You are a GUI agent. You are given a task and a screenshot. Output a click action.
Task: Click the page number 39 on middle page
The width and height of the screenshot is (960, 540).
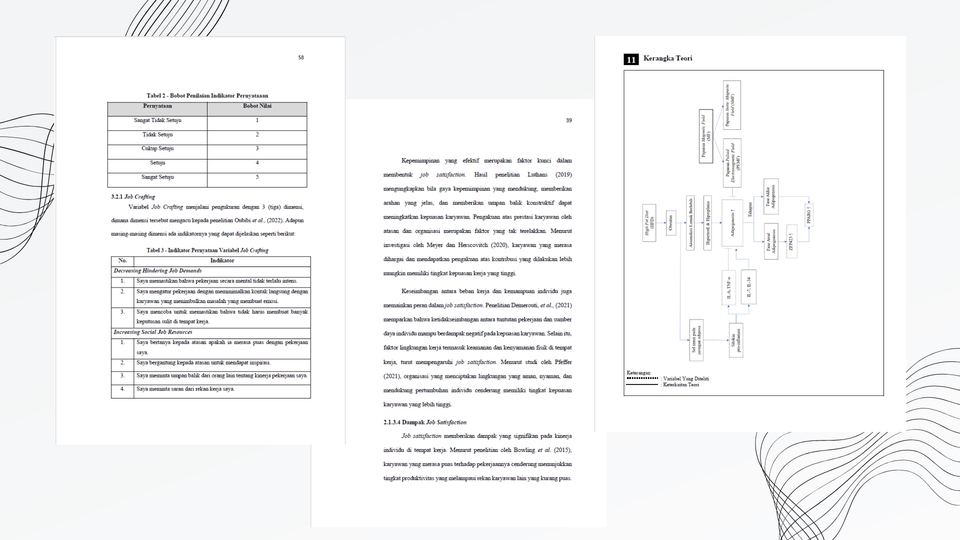coord(569,121)
